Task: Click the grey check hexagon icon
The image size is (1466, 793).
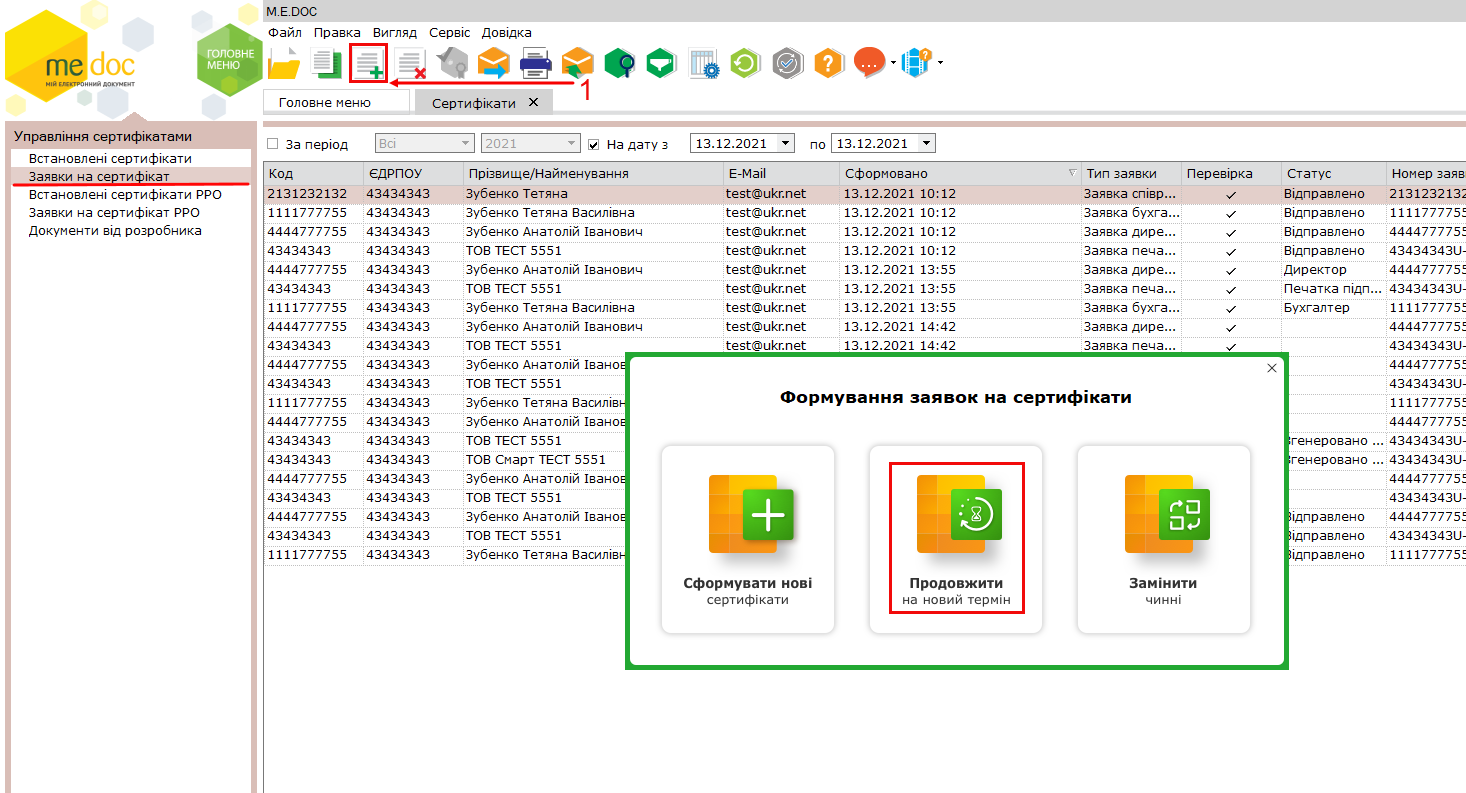Action: click(788, 64)
